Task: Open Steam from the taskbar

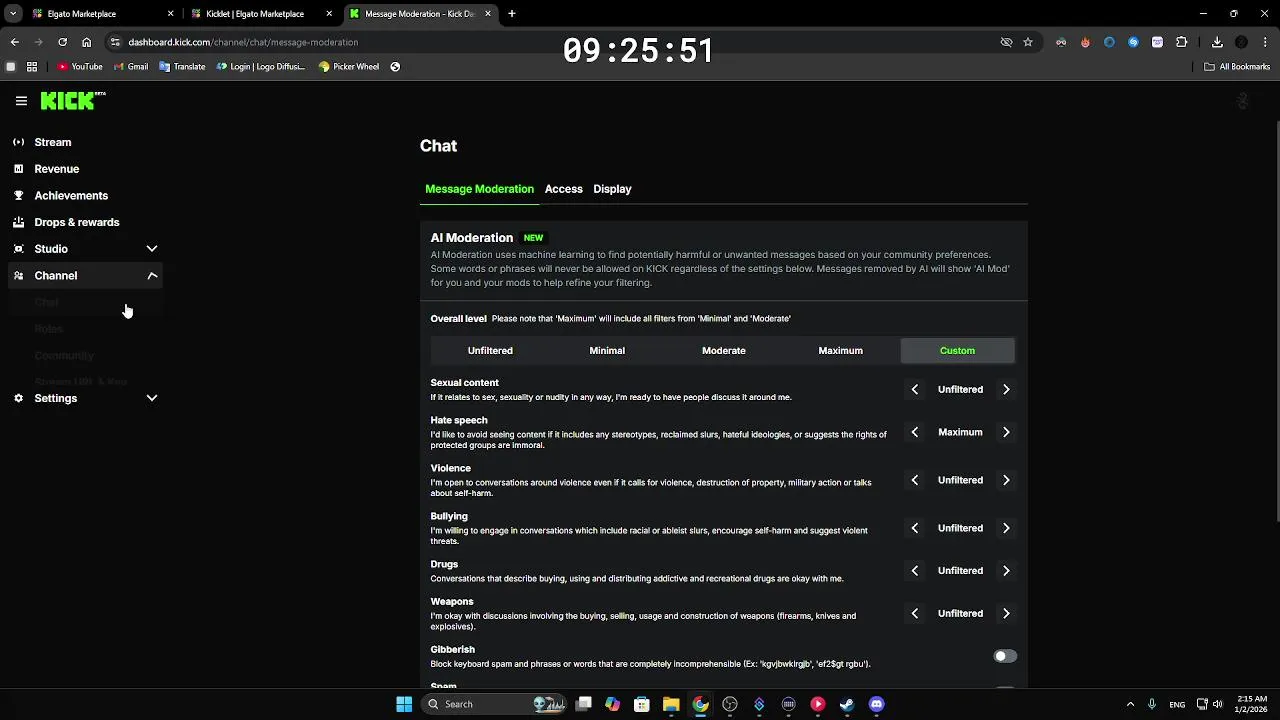Action: pos(847,704)
